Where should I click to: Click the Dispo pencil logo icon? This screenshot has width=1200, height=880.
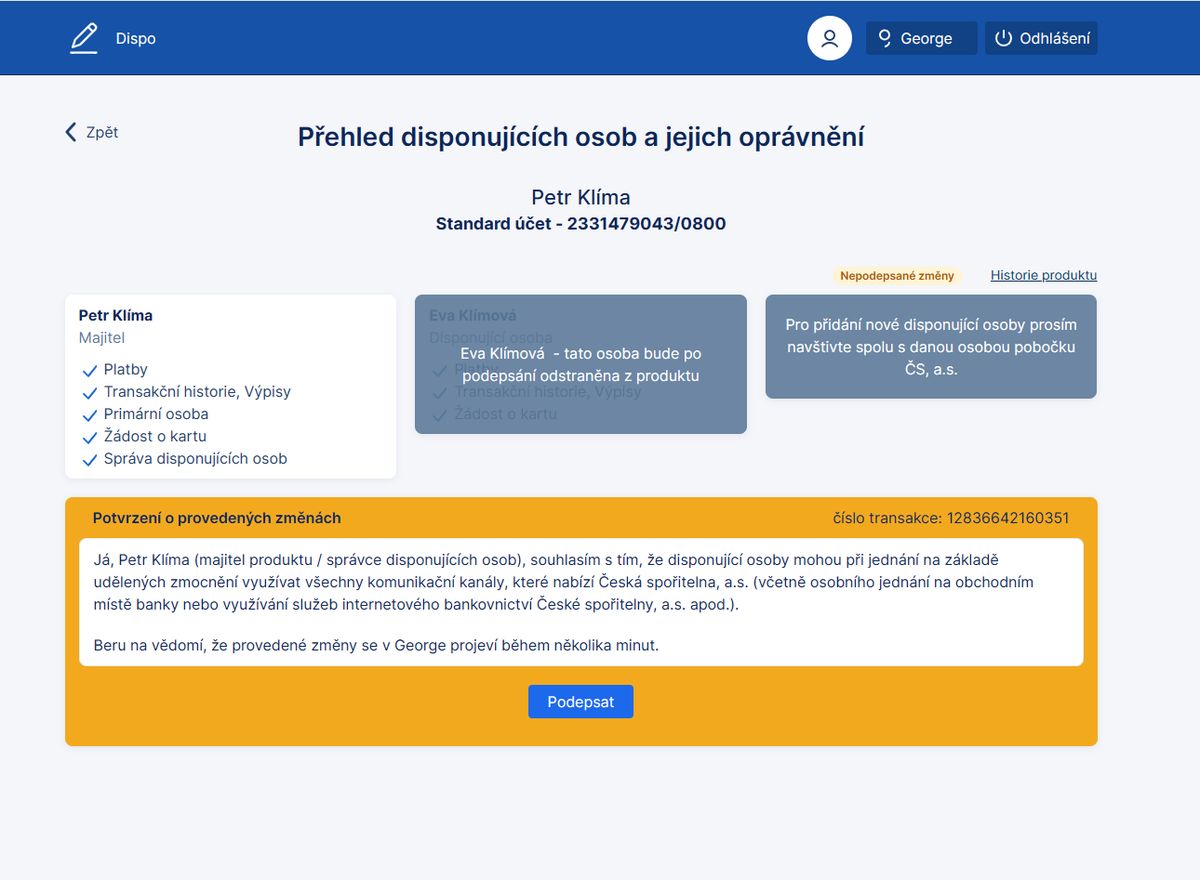click(84, 38)
